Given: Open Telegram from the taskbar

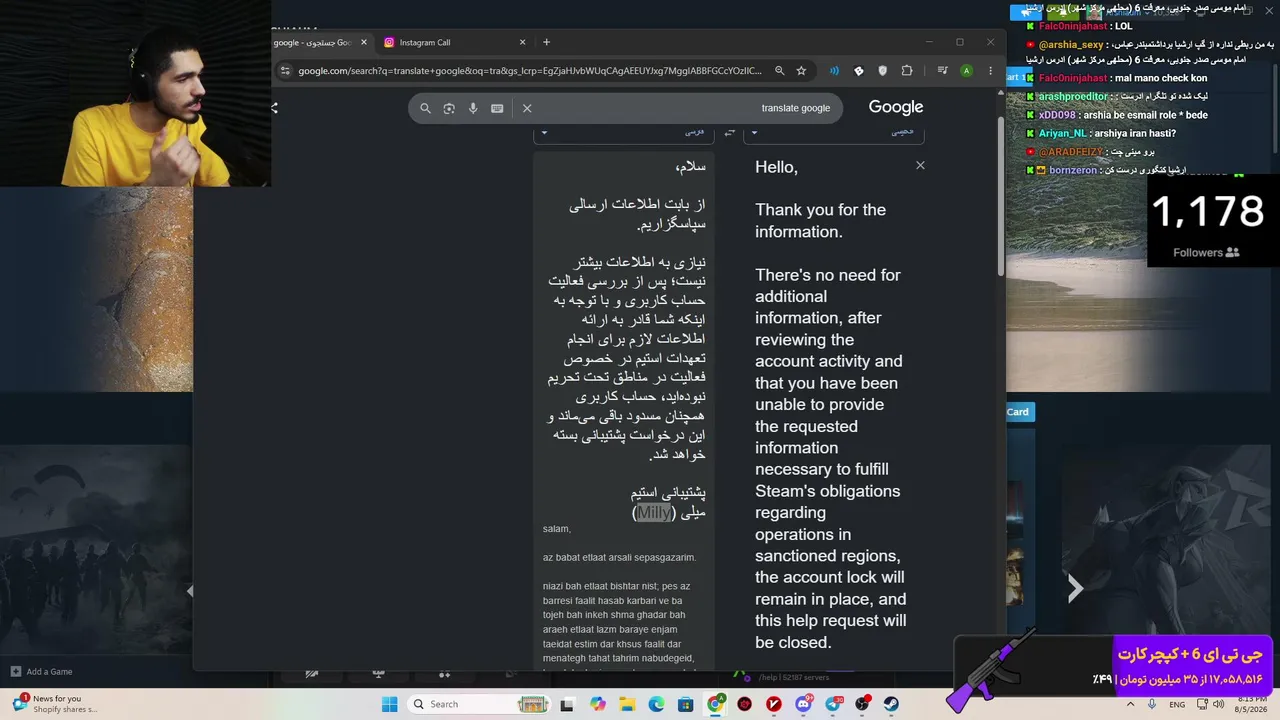Looking at the screenshot, I should (x=833, y=704).
